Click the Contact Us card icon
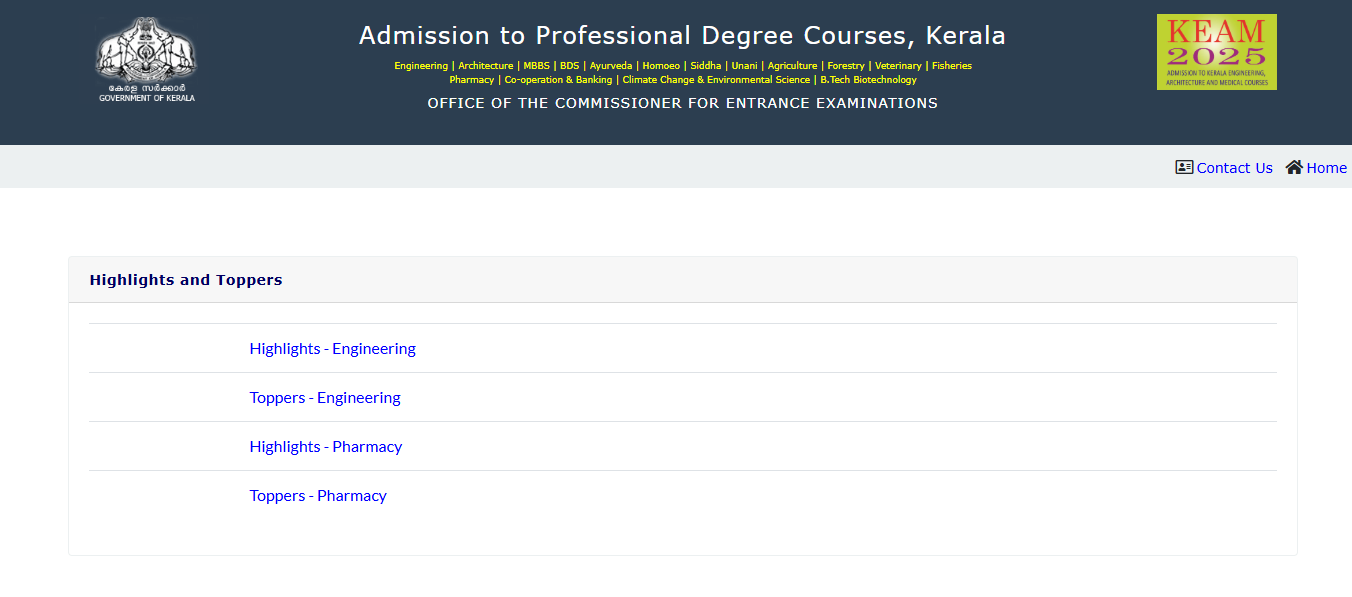1352x597 pixels. pos(1185,167)
